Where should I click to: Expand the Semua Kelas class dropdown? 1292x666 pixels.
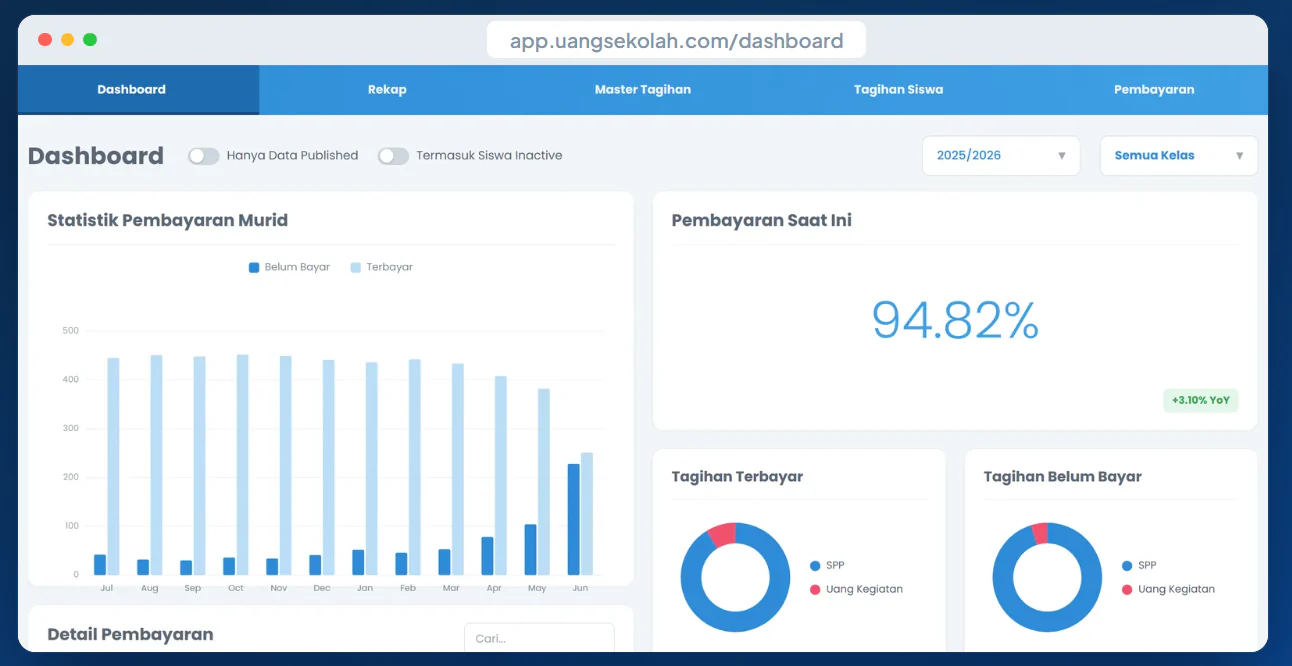(1179, 156)
